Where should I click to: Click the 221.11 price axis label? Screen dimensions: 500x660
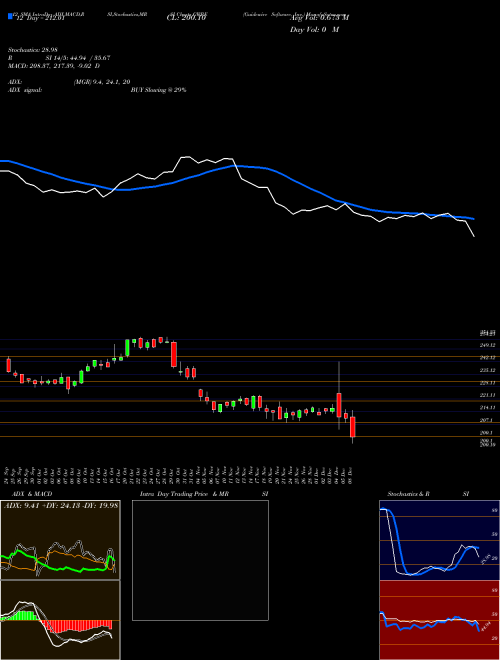coord(490,395)
